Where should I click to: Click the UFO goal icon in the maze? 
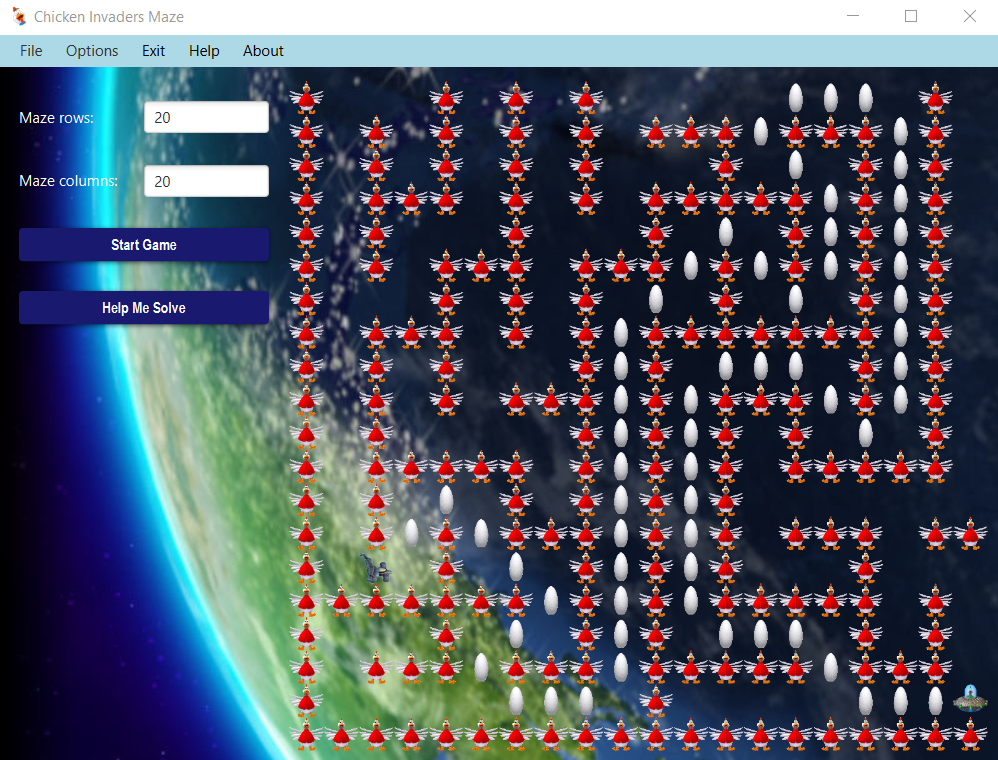pyautogui.click(x=969, y=698)
